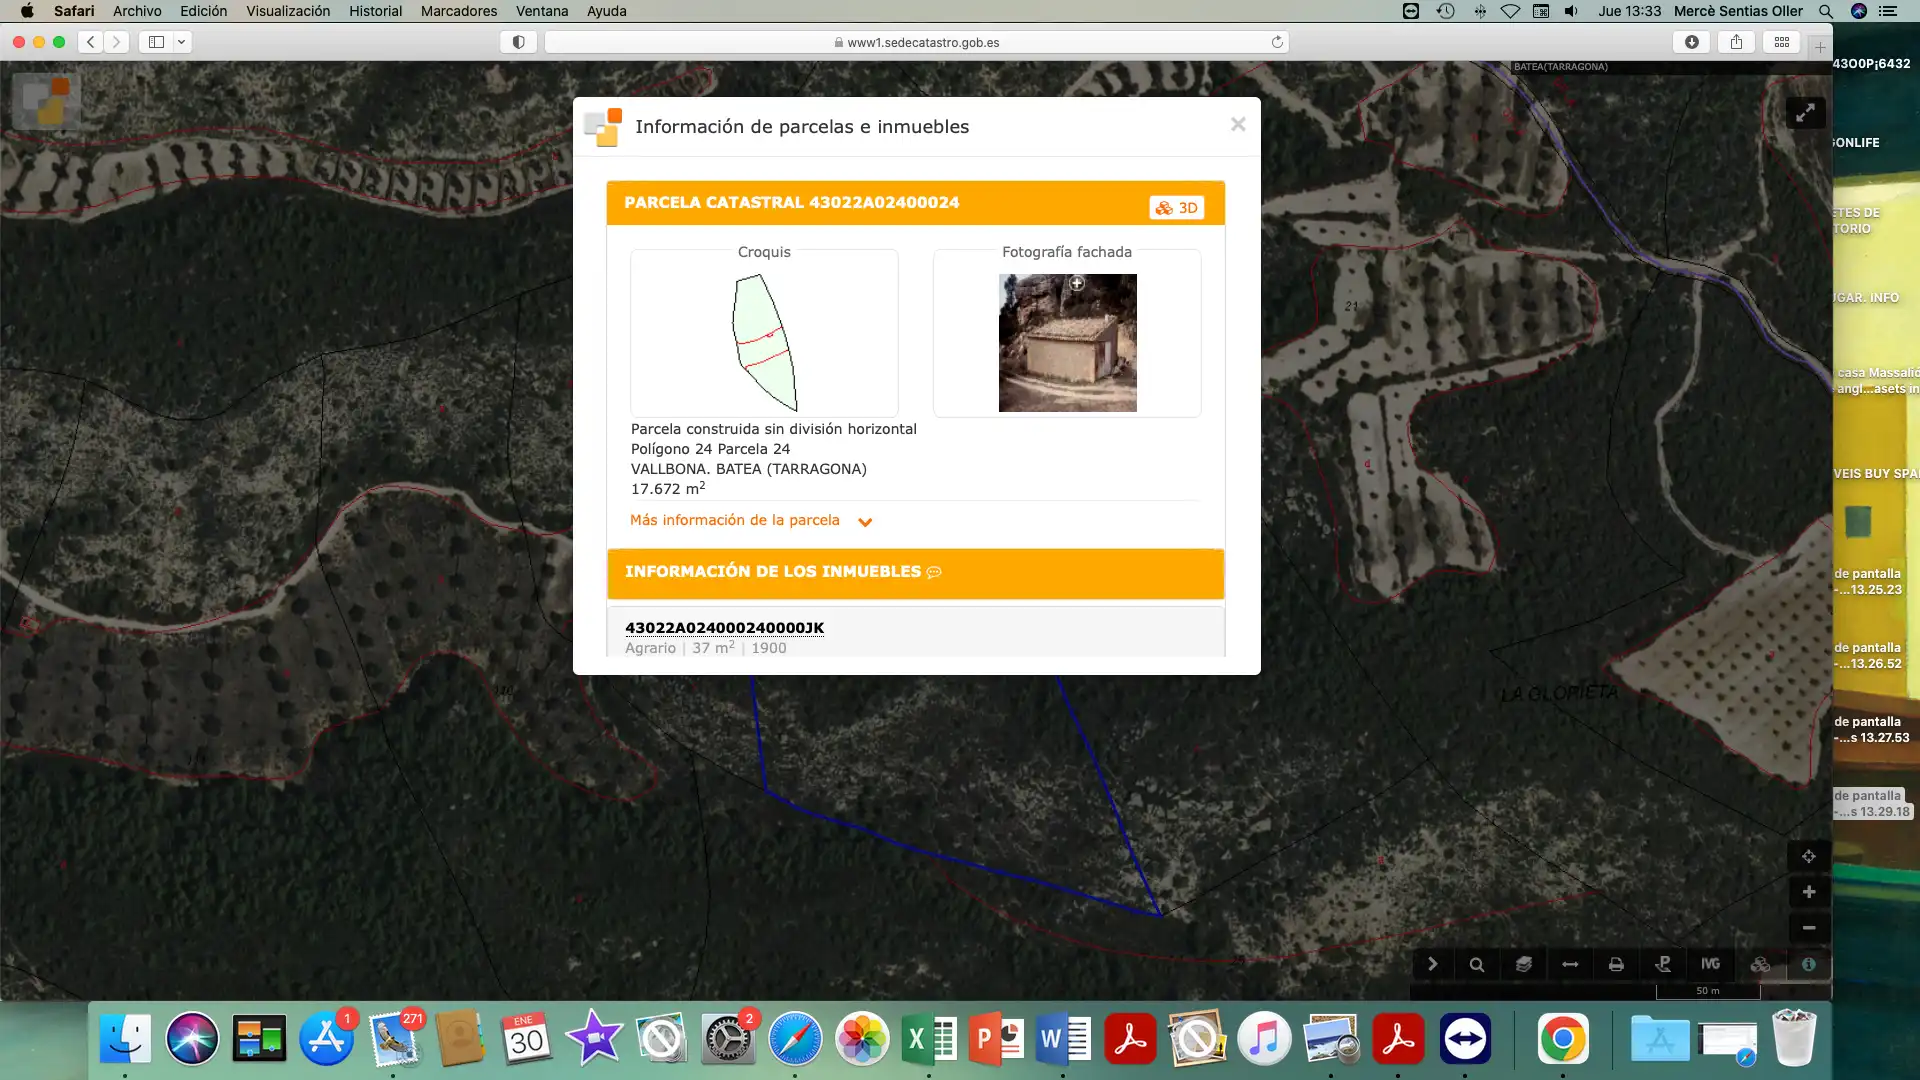Open Calendar showing 30 in Dock

(527, 1040)
